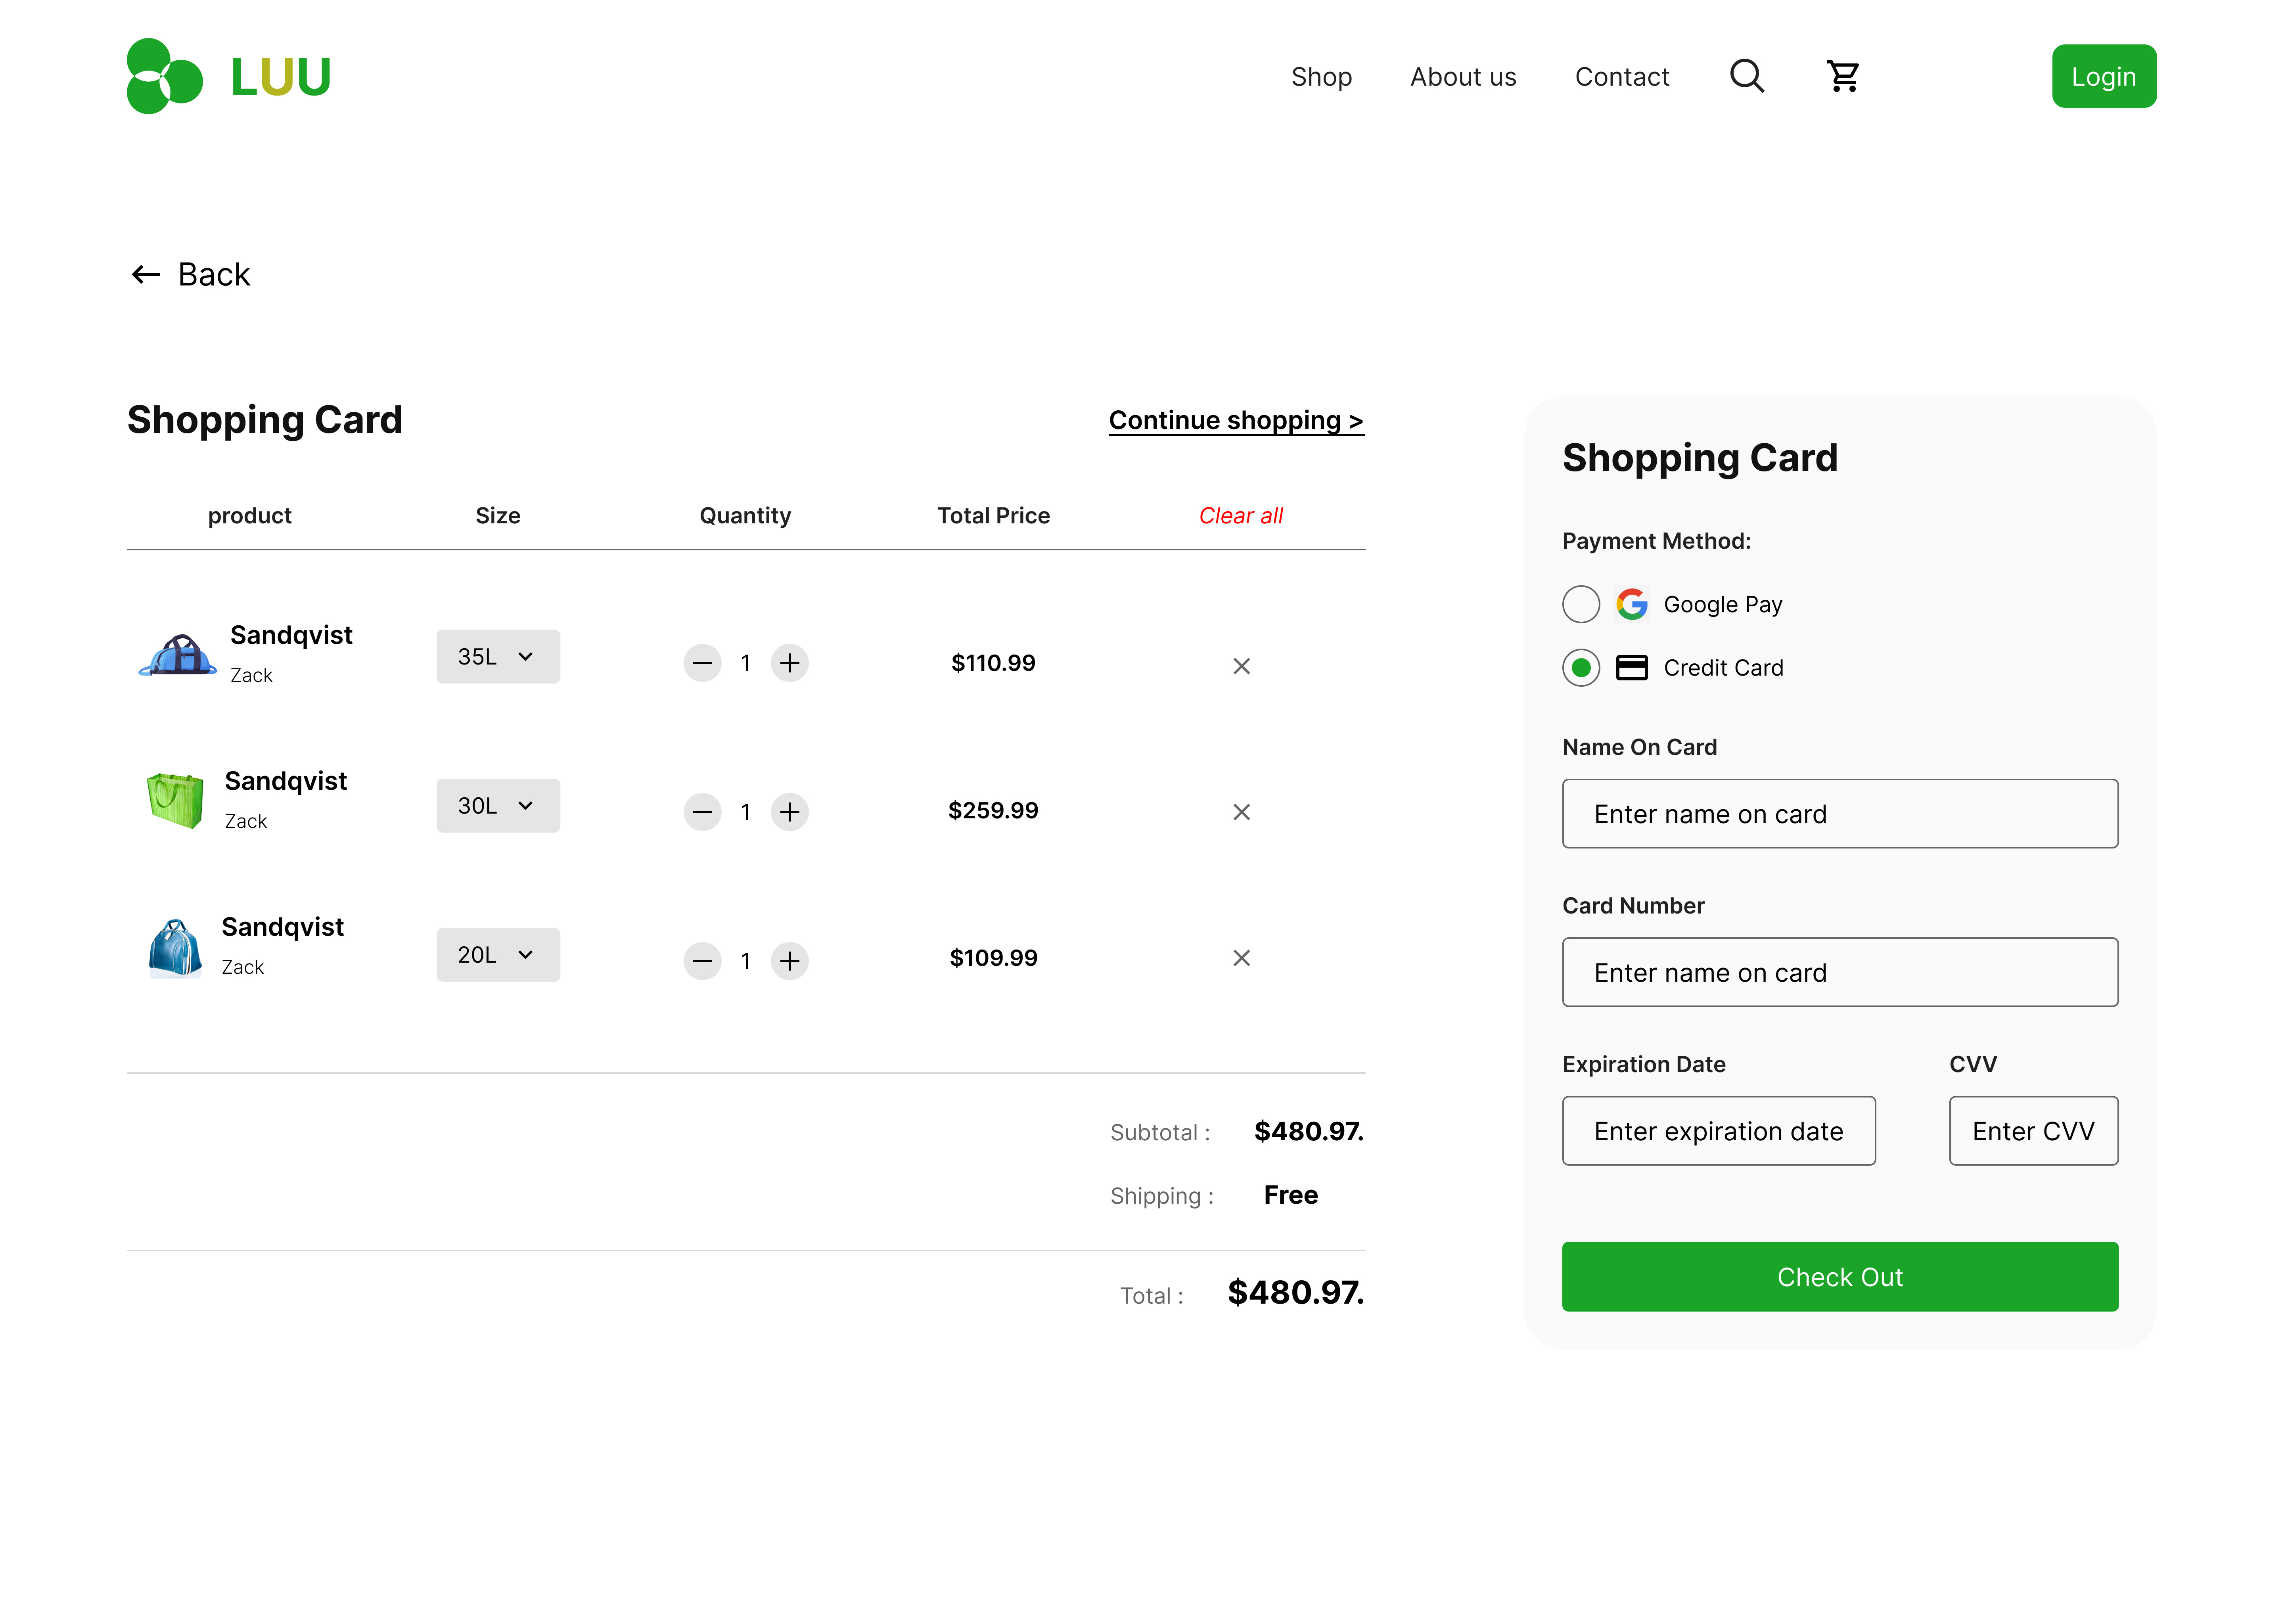2284x1624 pixels.
Task: Select Google Pay payment method
Action: click(1580, 604)
